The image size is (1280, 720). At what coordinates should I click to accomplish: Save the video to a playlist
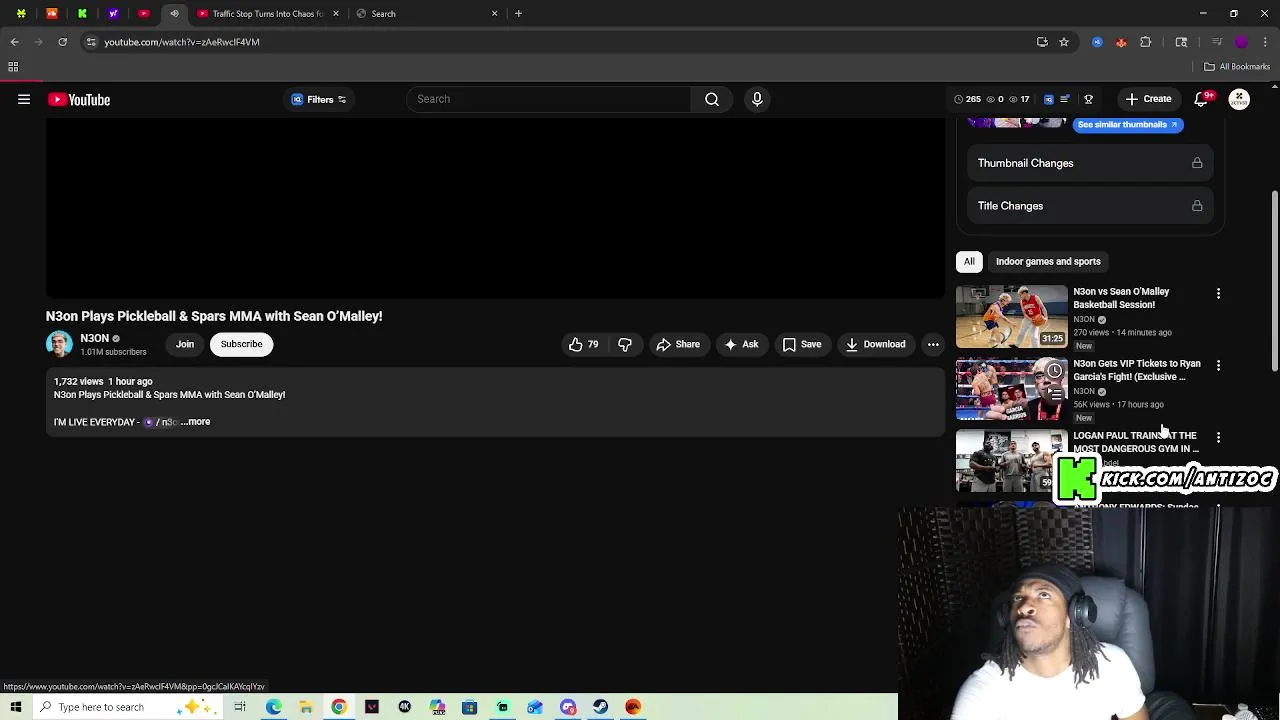pos(802,344)
